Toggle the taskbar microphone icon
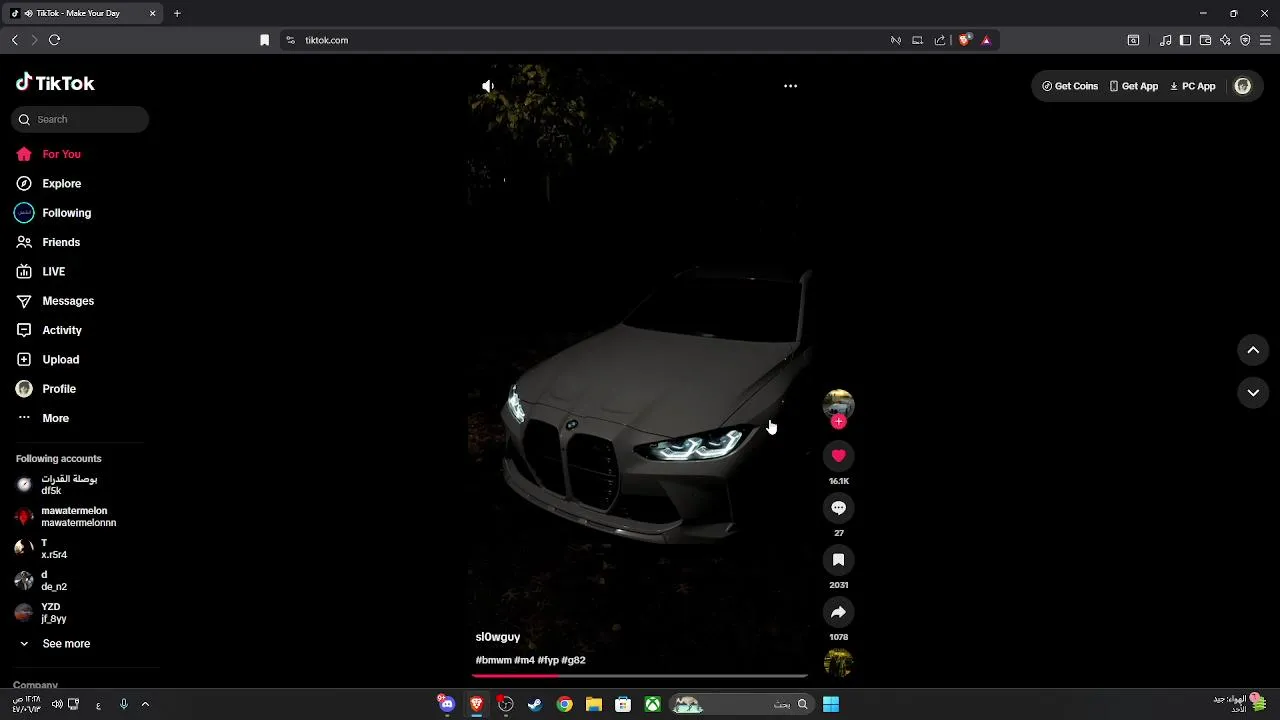The height and width of the screenshot is (720, 1280). [x=124, y=705]
